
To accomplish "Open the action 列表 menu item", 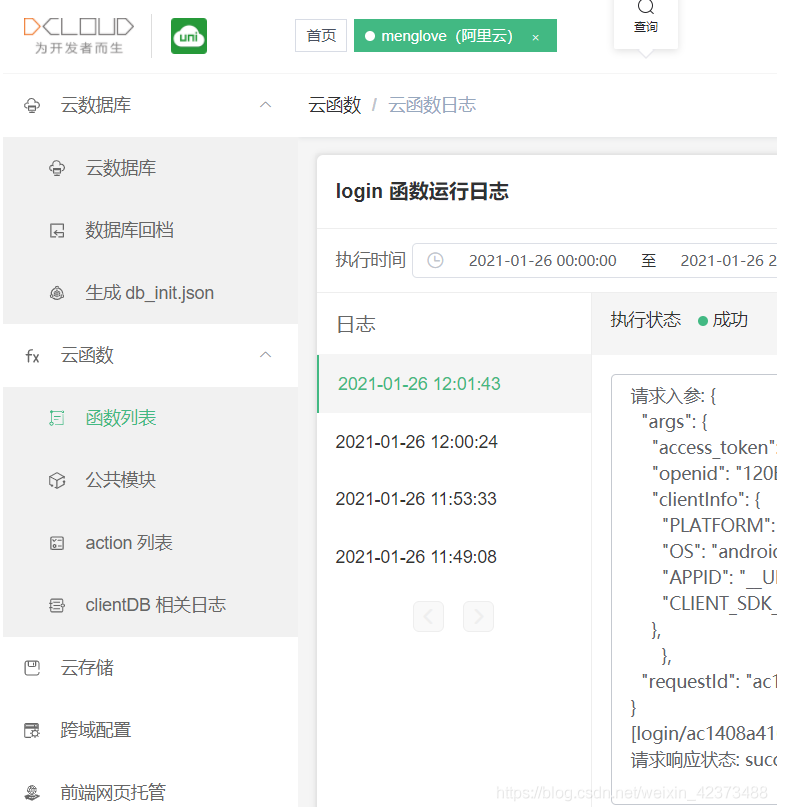I will pyautogui.click(x=129, y=543).
